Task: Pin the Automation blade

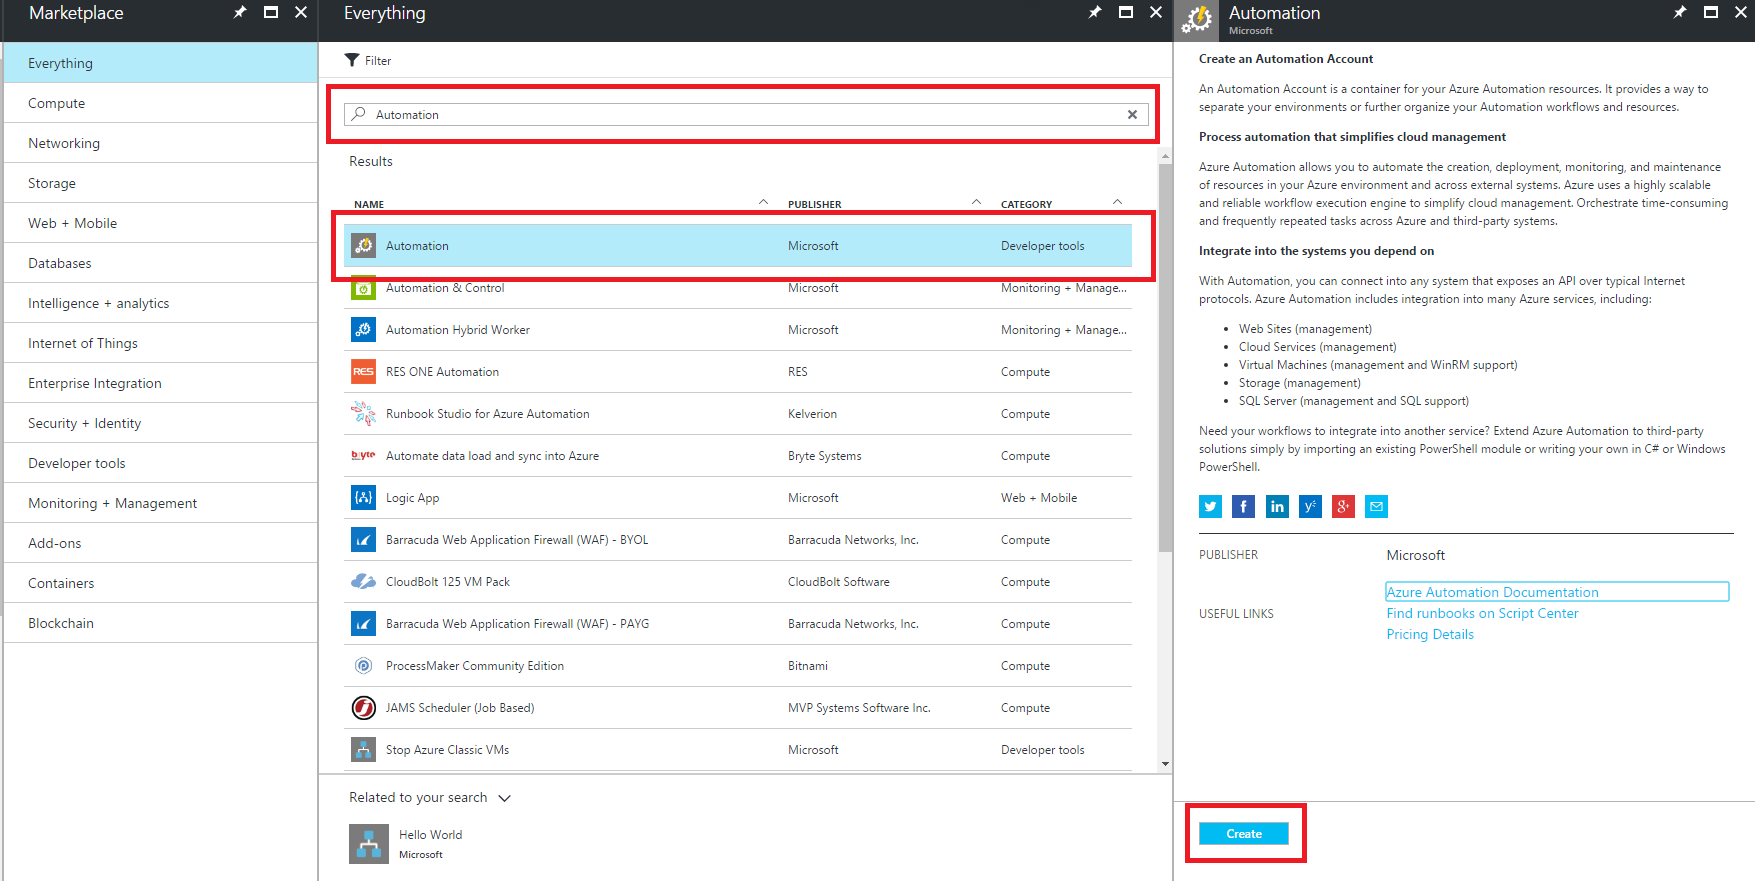Action: pos(1680,12)
